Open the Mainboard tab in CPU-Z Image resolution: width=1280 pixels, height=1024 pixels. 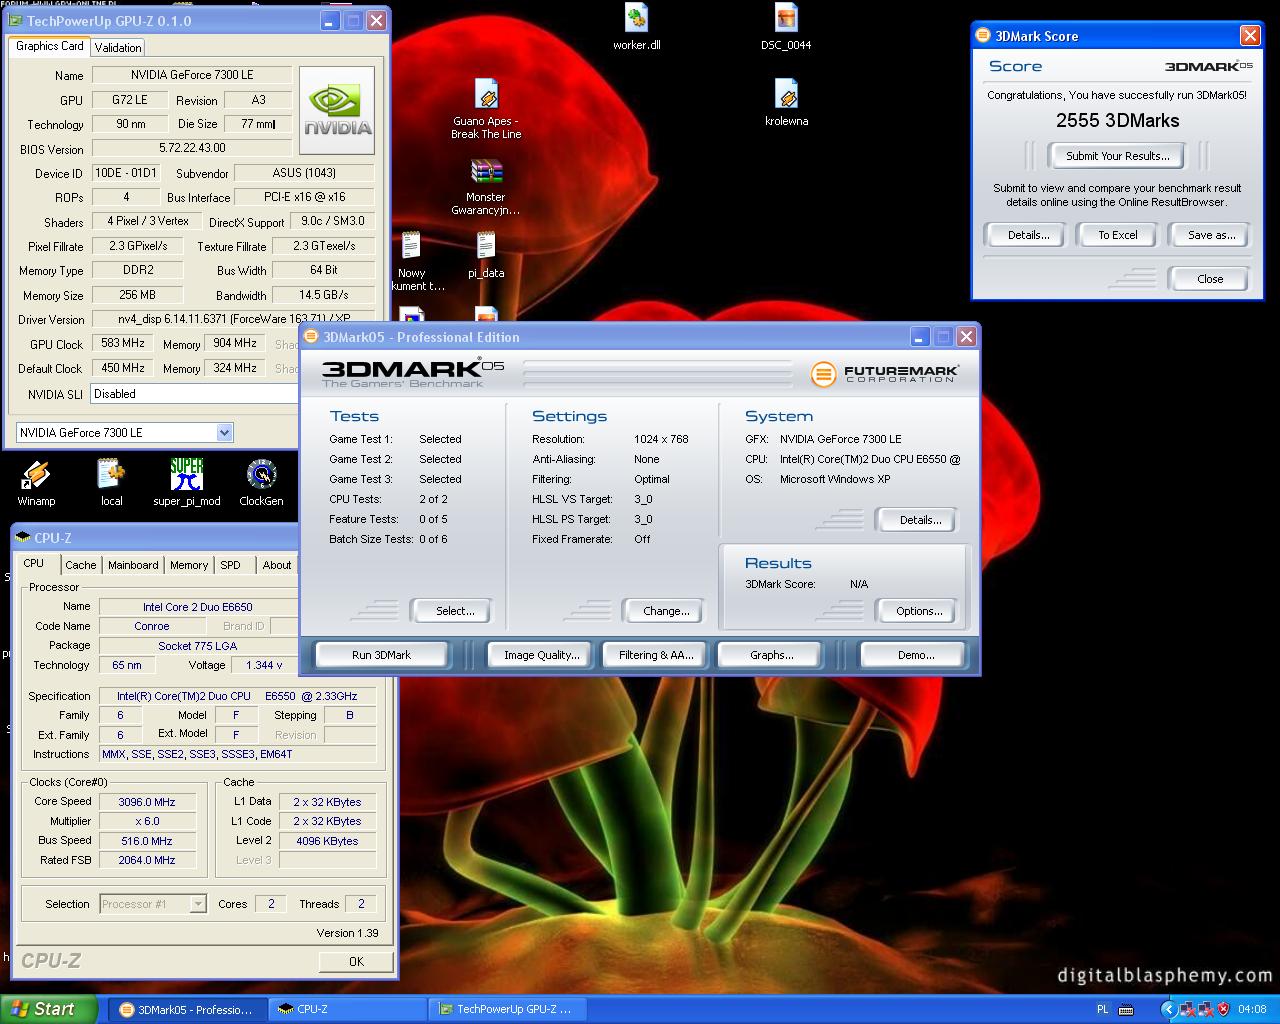point(133,565)
